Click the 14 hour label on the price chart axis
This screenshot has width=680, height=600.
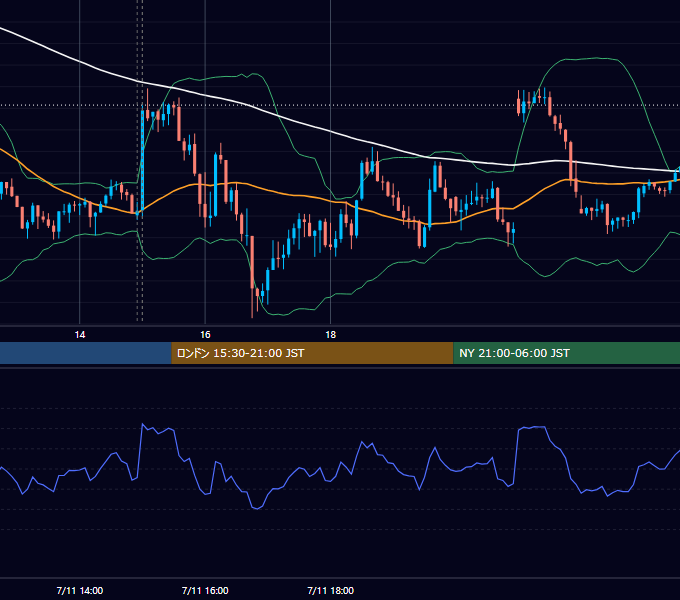pos(80,335)
